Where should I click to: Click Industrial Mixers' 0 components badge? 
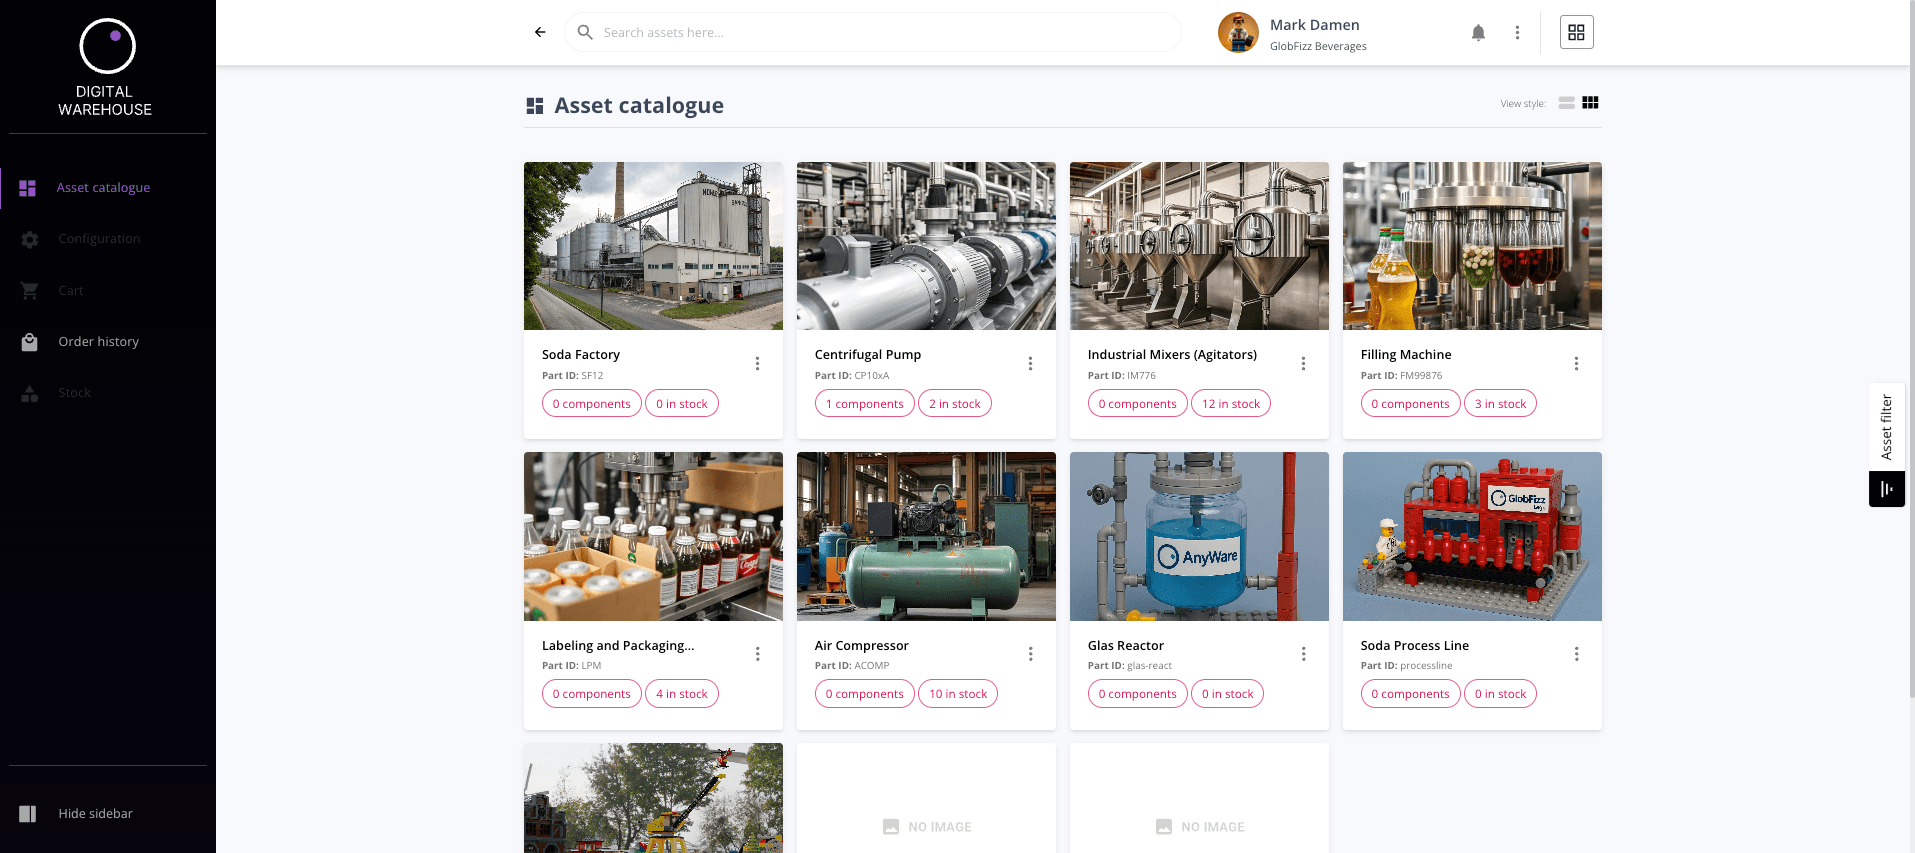[1138, 403]
